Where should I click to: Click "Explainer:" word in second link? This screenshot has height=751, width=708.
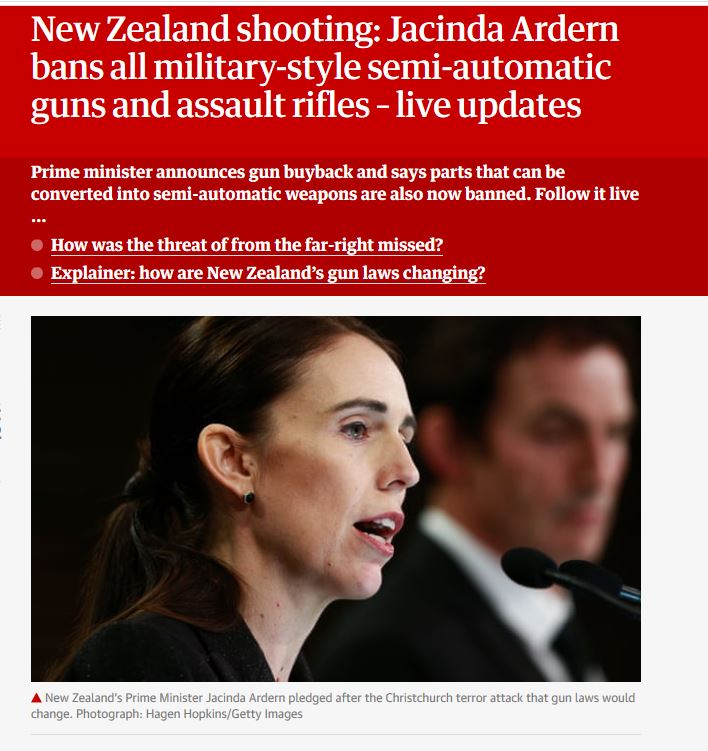93,273
